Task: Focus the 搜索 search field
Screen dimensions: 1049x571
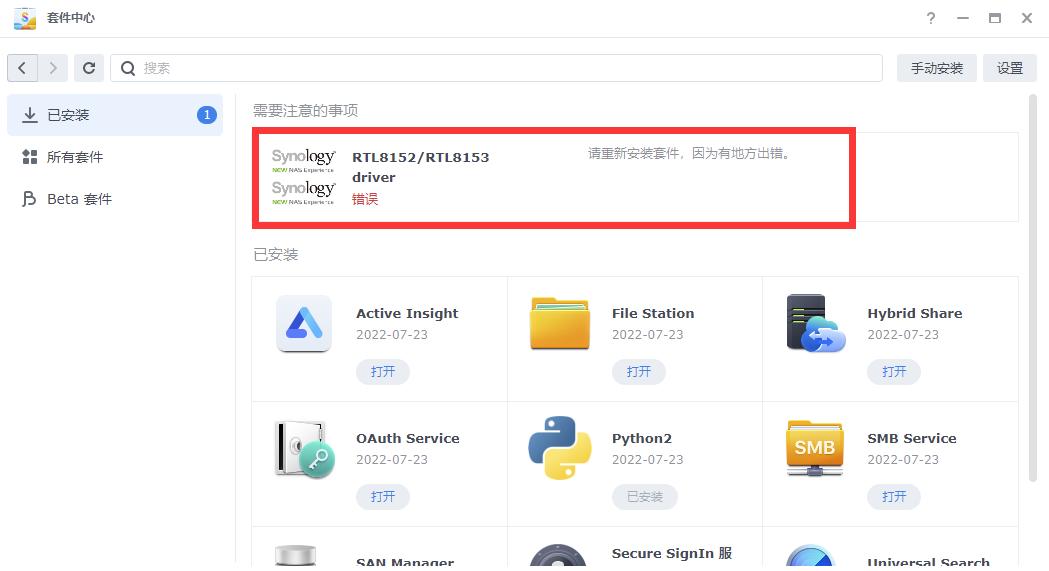Action: point(496,68)
